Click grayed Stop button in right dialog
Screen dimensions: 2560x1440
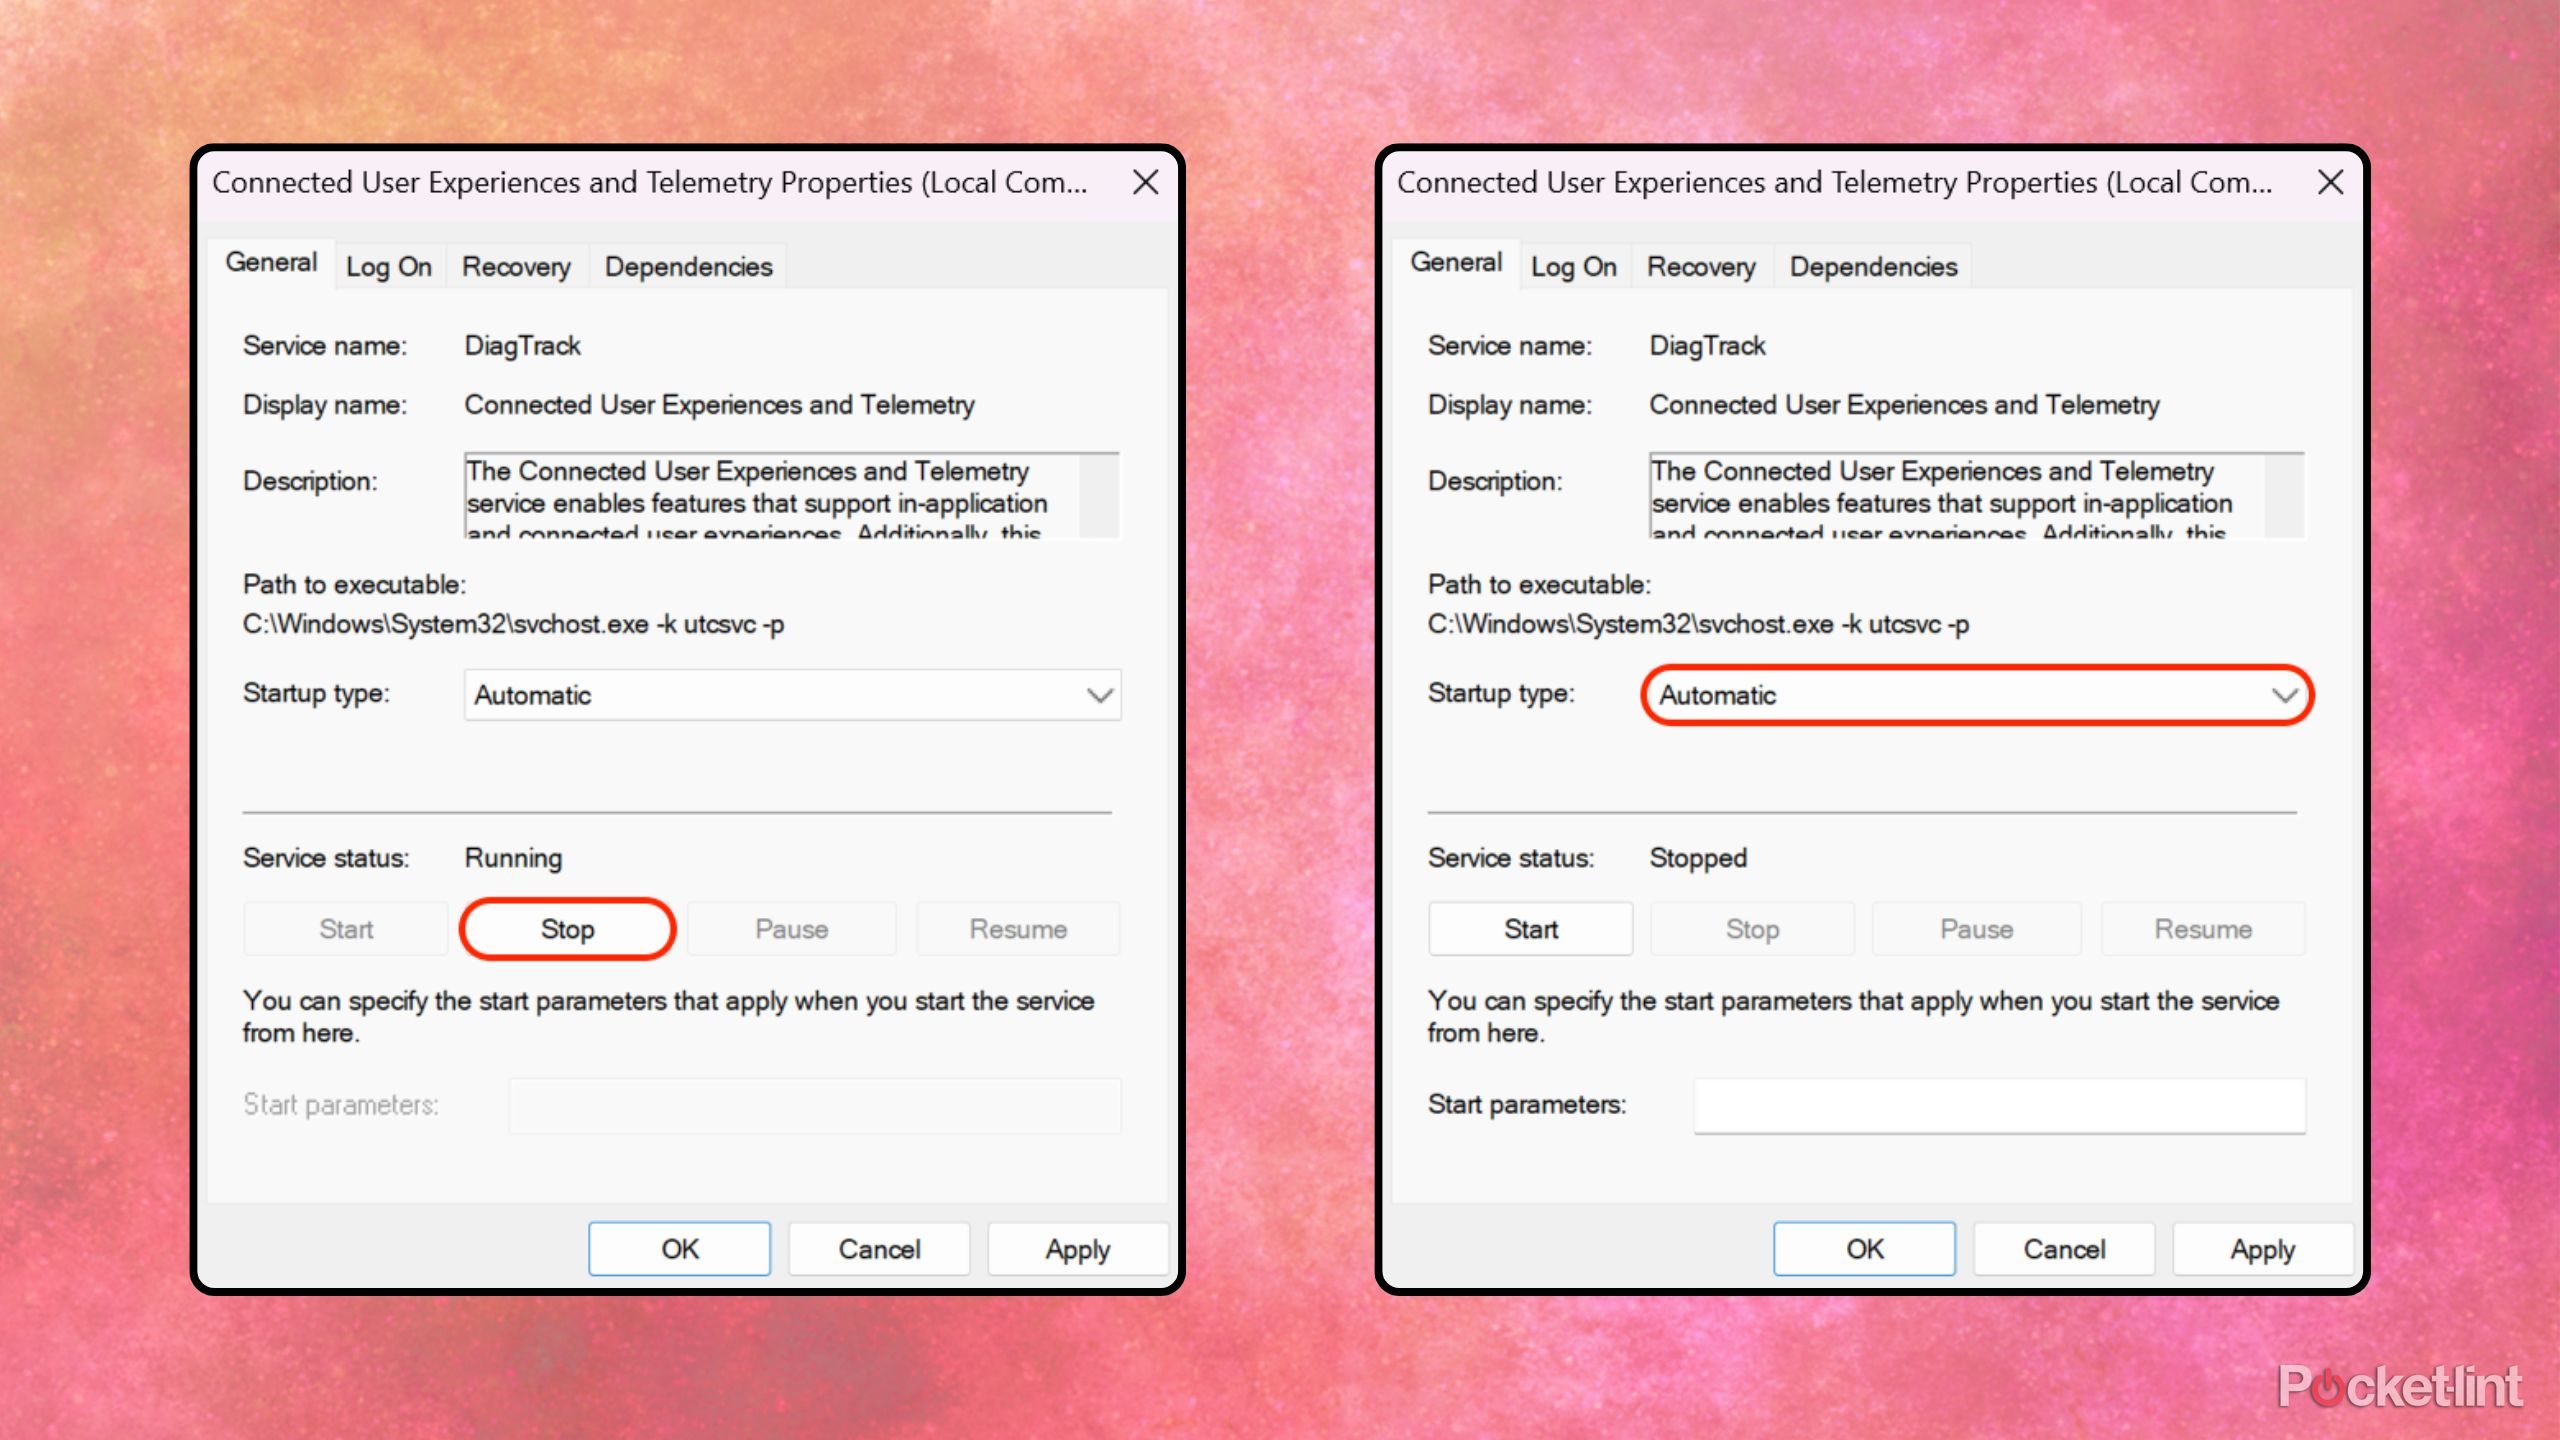point(1752,929)
